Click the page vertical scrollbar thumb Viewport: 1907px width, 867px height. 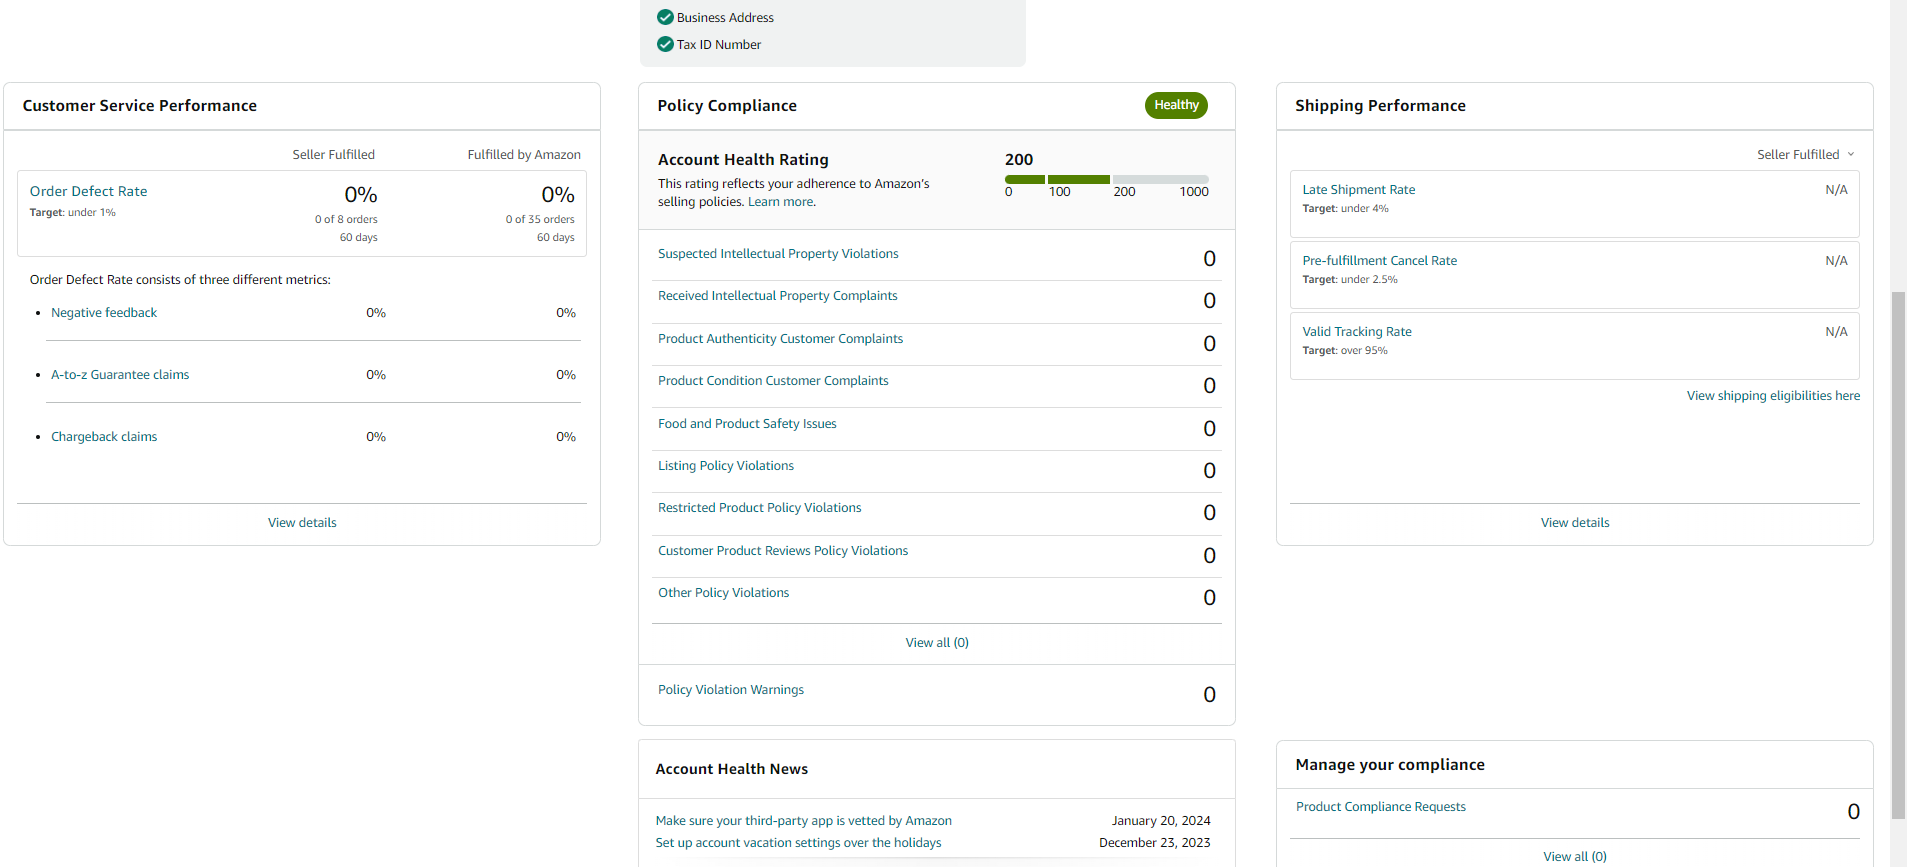pyautogui.click(x=1898, y=555)
